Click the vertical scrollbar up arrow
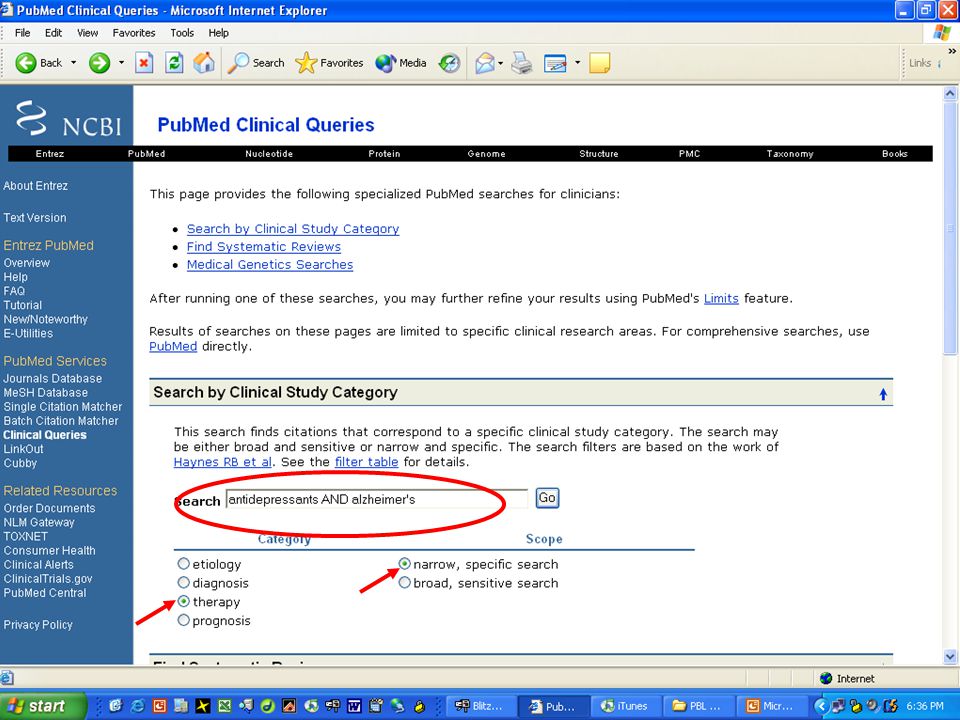 (950, 94)
